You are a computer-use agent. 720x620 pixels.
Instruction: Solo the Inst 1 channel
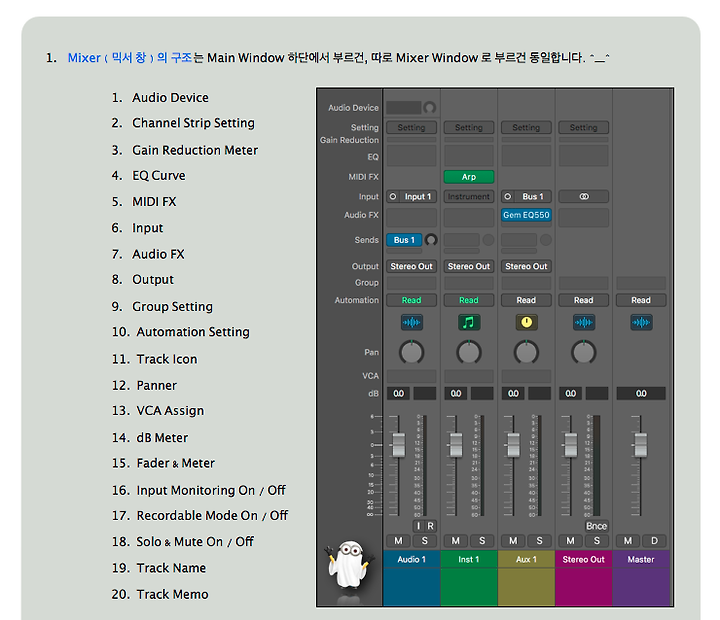pyautogui.click(x=482, y=541)
